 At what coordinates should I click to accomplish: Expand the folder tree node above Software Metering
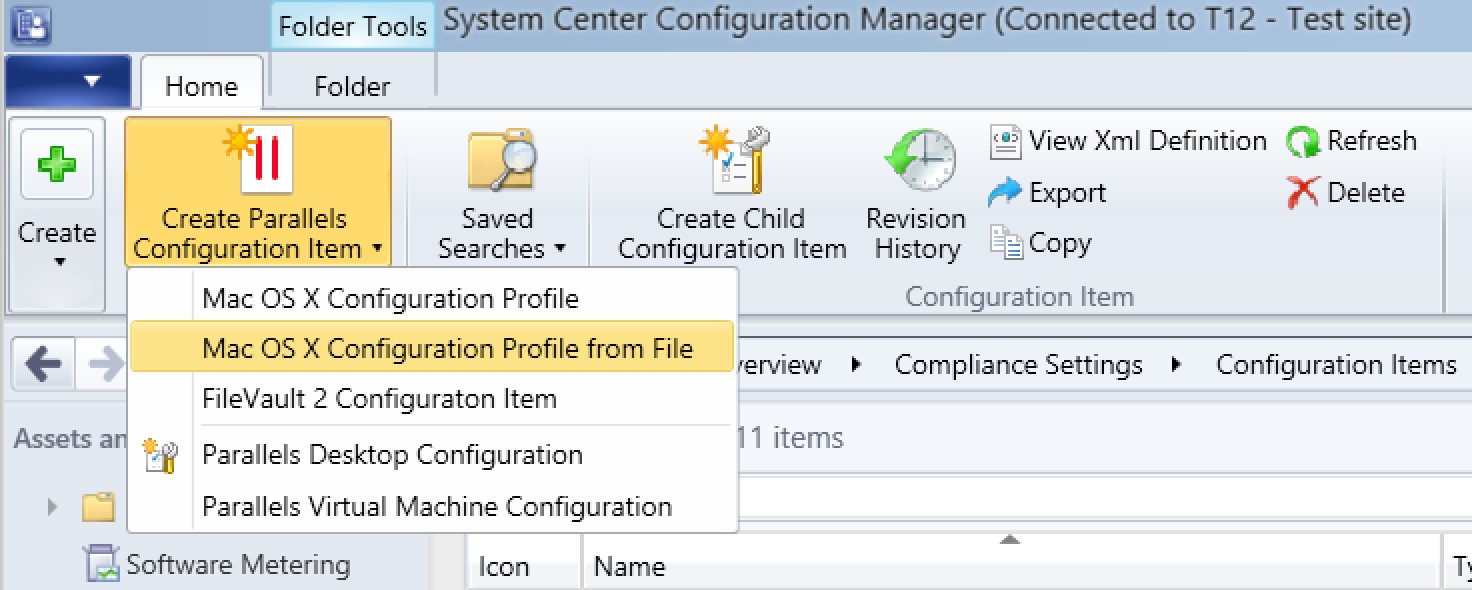pos(53,508)
